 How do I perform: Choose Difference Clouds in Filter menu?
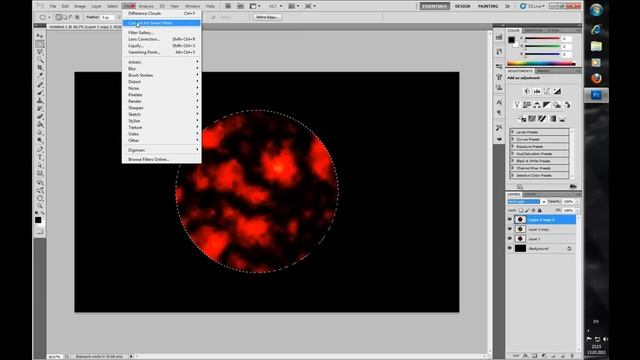tap(162, 13)
